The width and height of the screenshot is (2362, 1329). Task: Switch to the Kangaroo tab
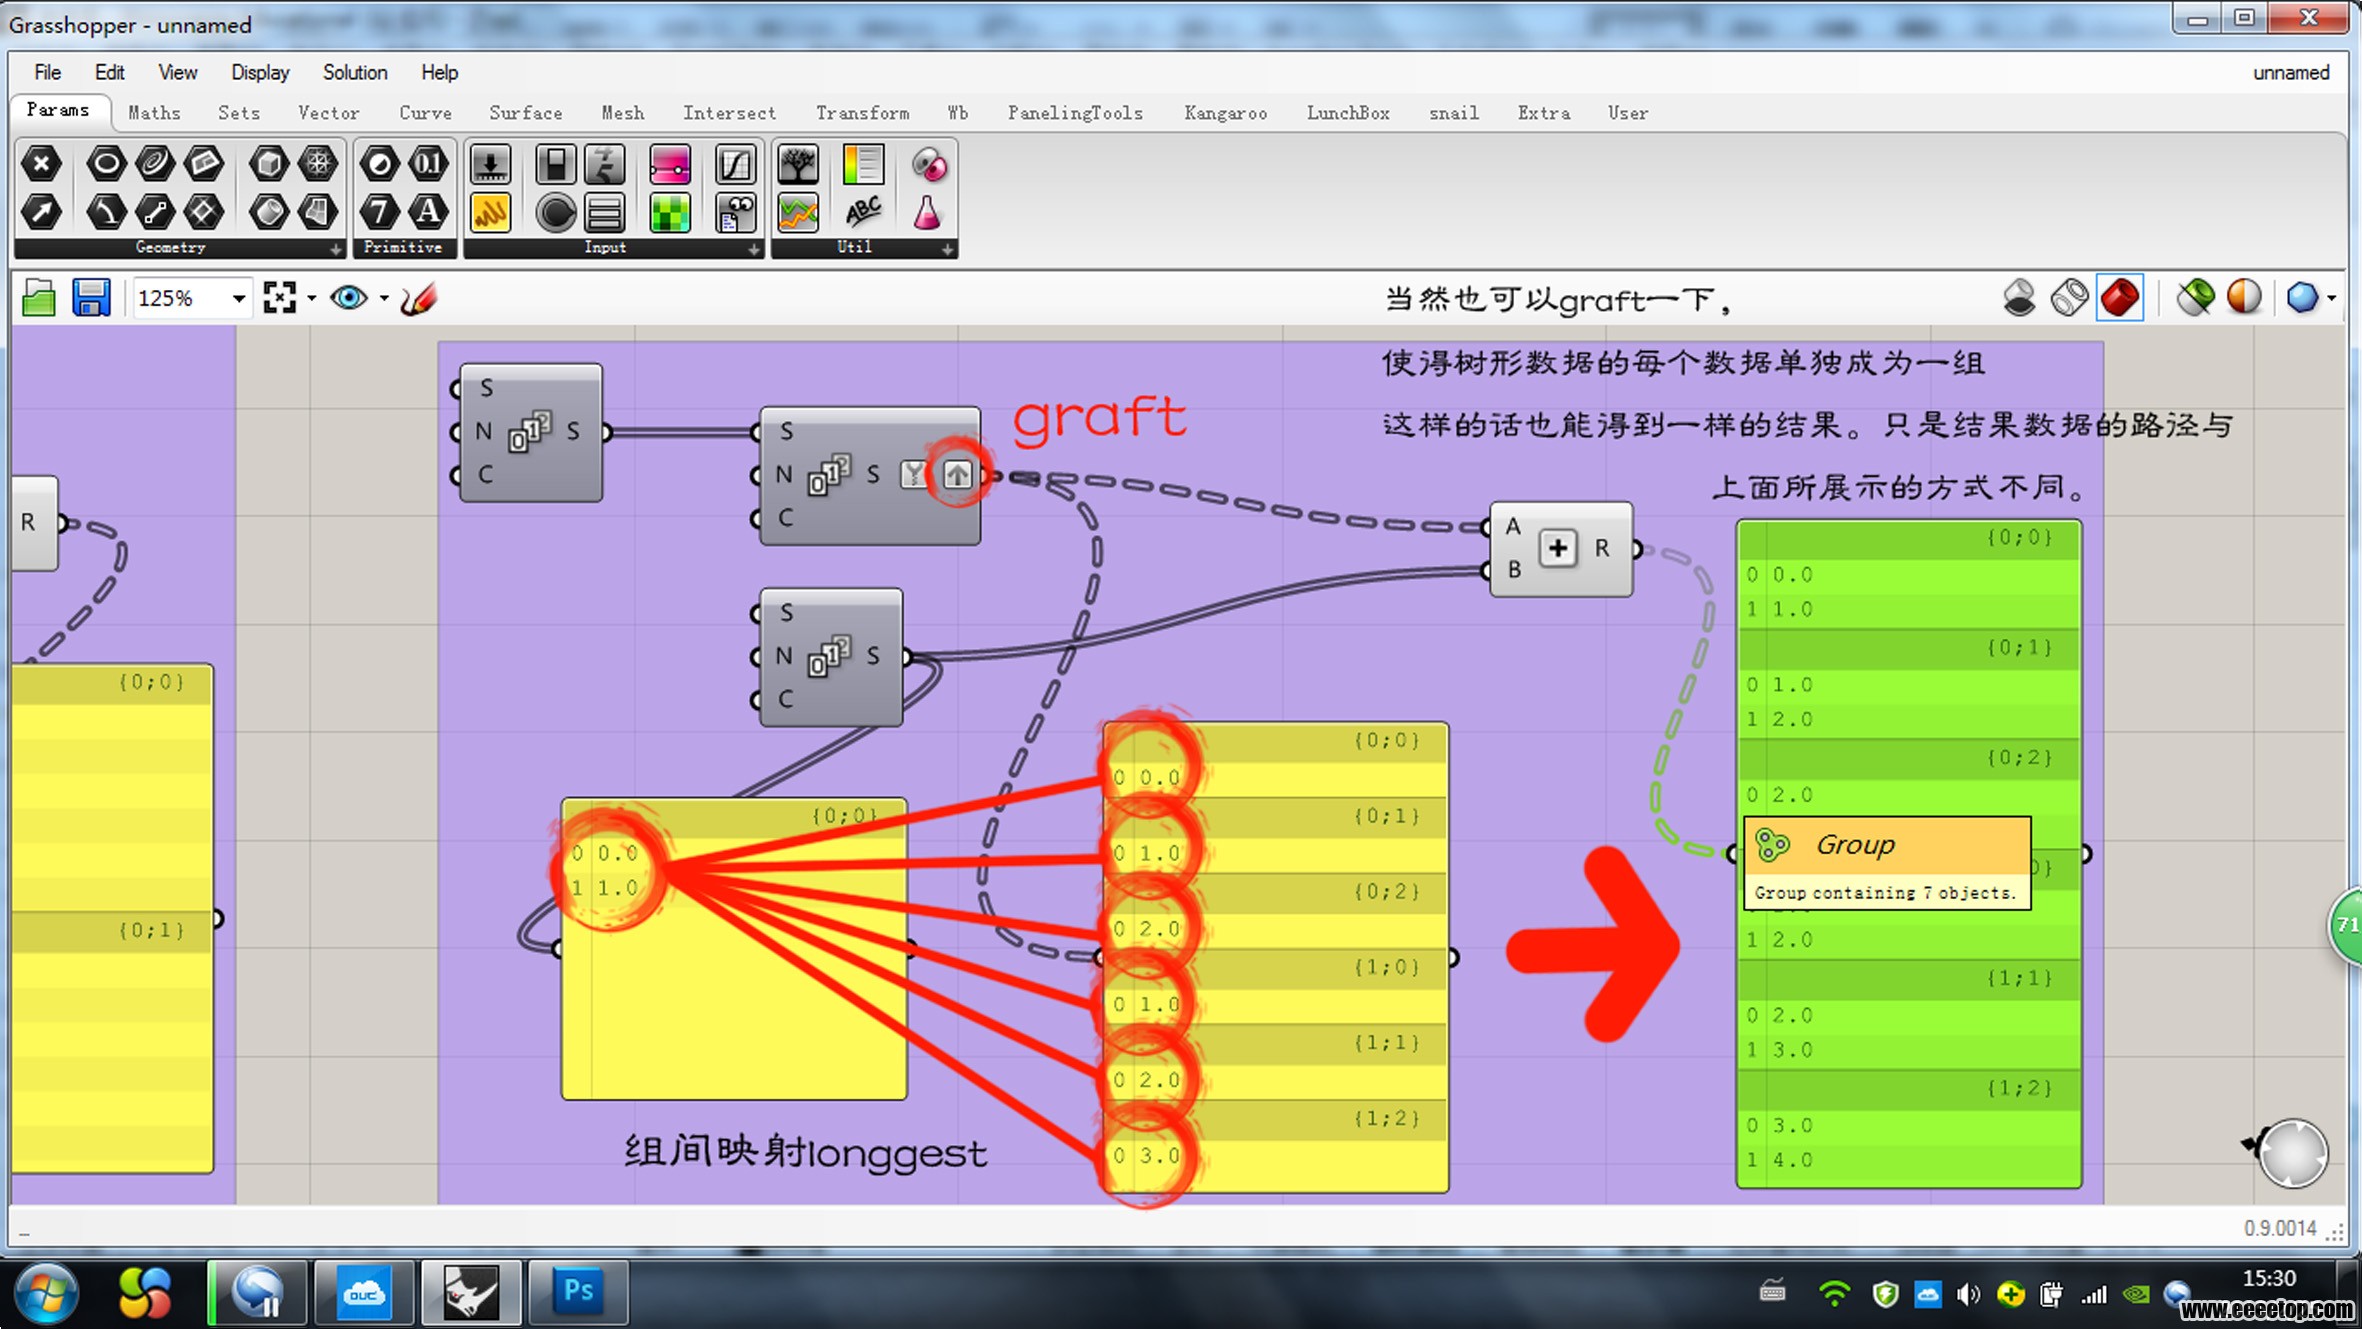click(x=1225, y=113)
